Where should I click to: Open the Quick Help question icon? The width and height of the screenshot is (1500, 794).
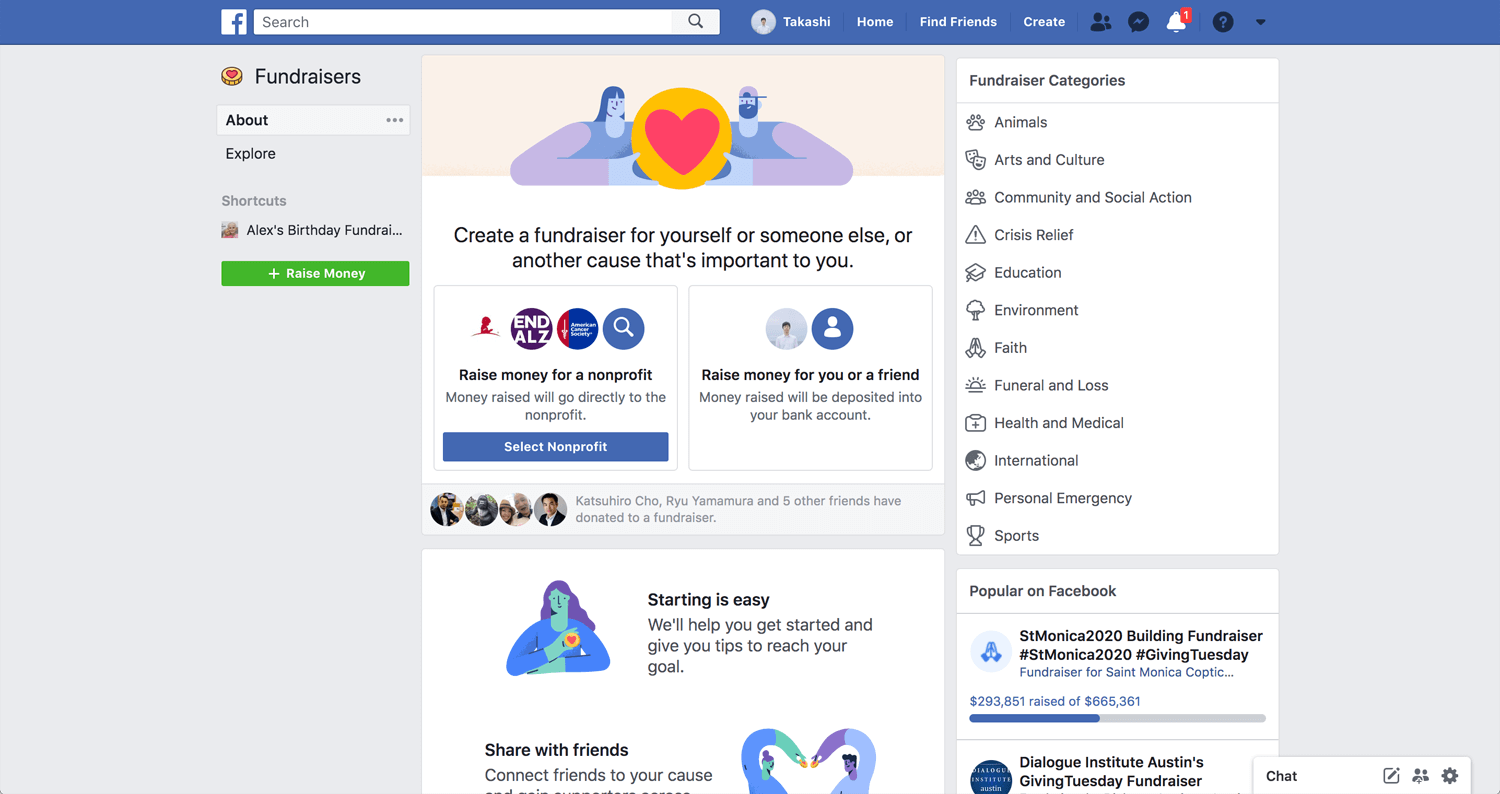pyautogui.click(x=1223, y=22)
